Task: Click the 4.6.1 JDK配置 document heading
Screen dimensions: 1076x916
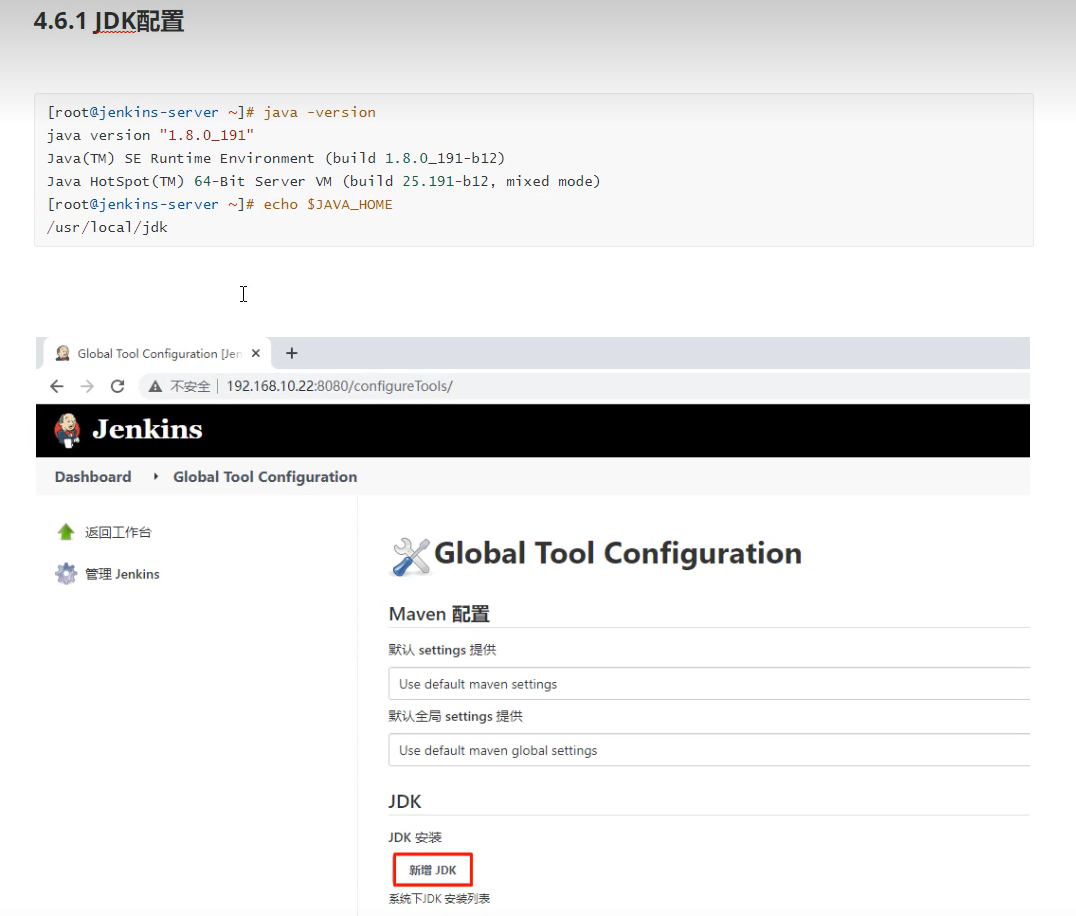Action: coord(108,21)
